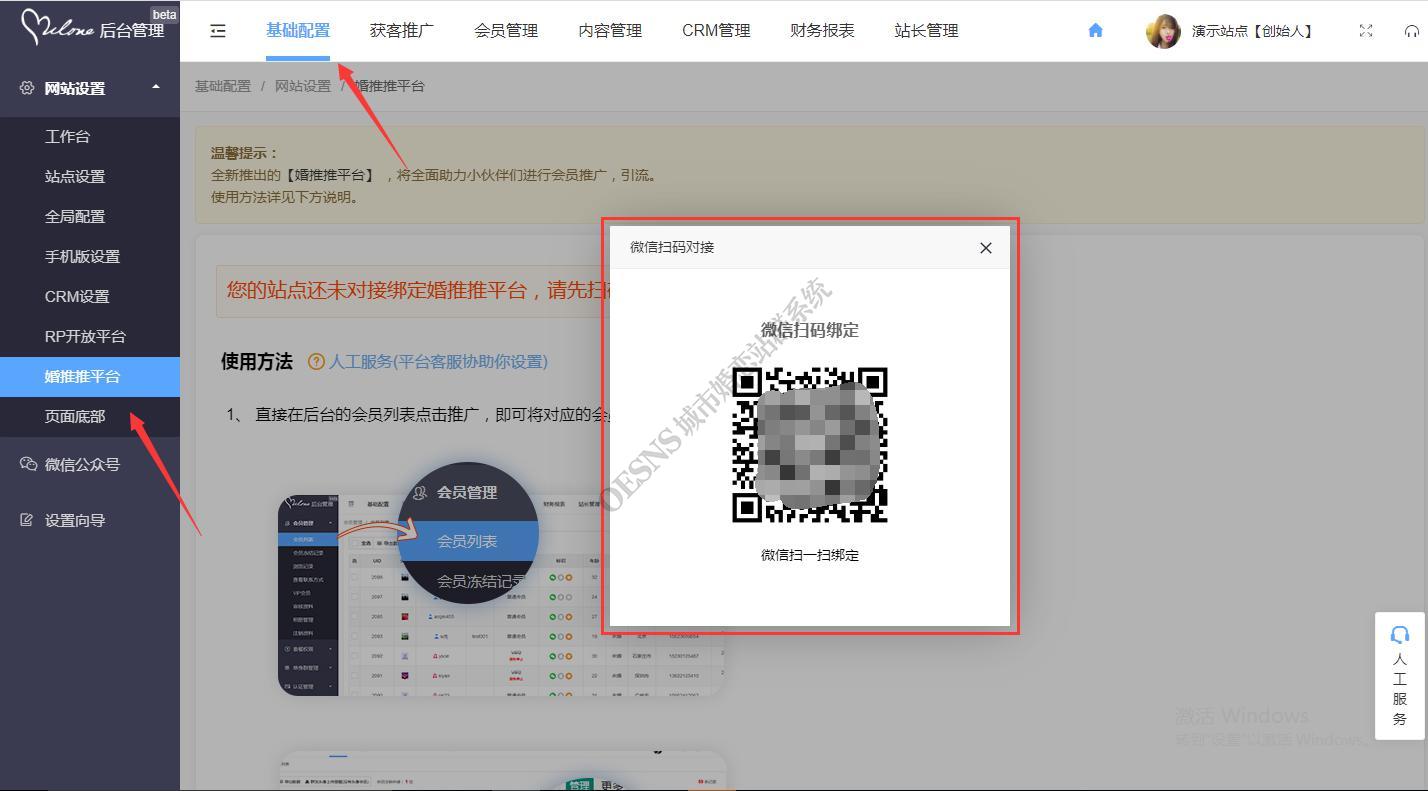Click the 基础配置 breadcrumb link

pos(223,86)
